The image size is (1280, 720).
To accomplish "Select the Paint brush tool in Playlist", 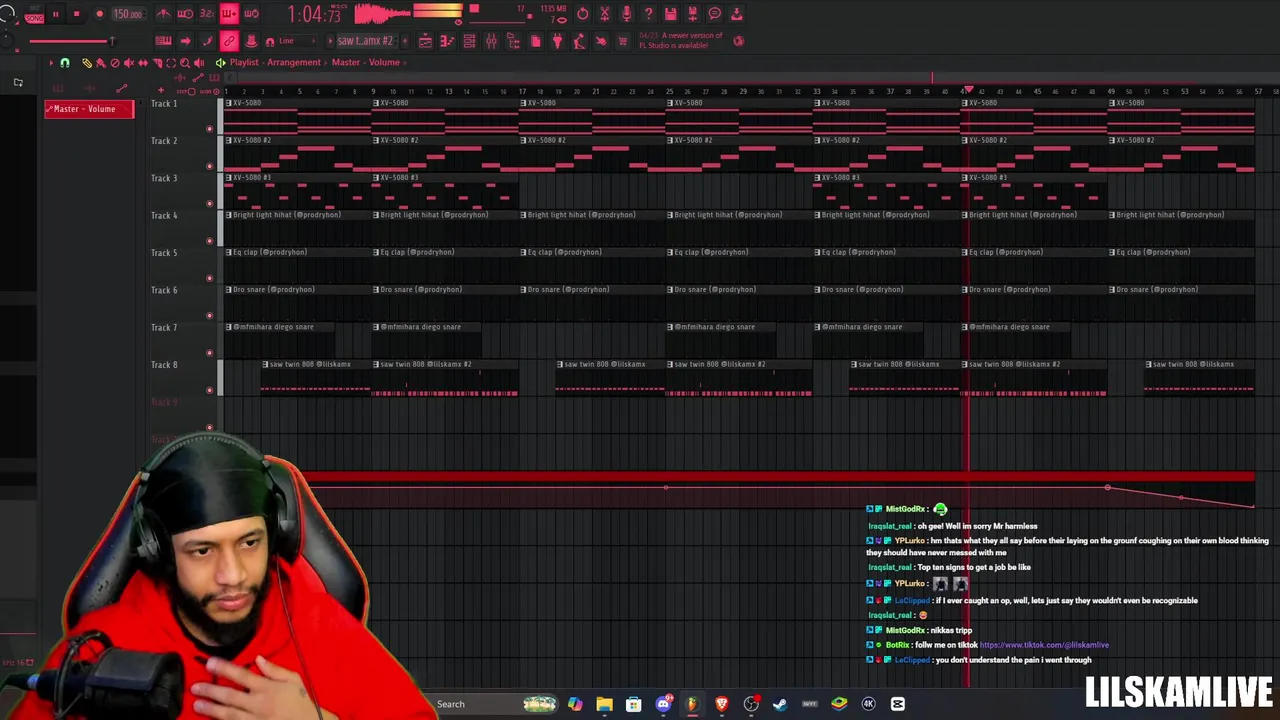I will pos(101,62).
